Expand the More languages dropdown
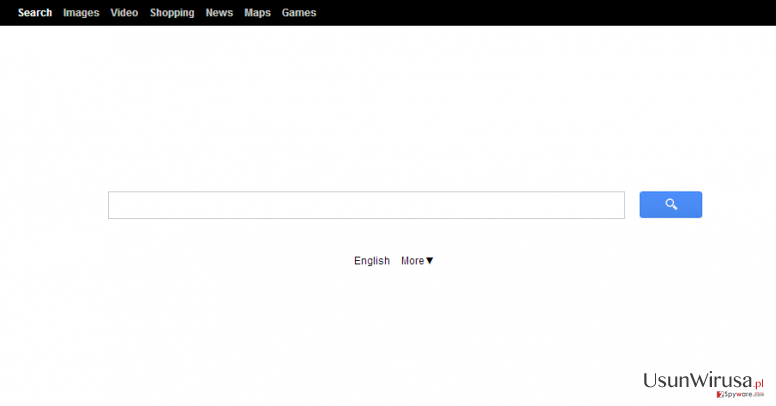The width and height of the screenshot is (776, 406). click(417, 261)
